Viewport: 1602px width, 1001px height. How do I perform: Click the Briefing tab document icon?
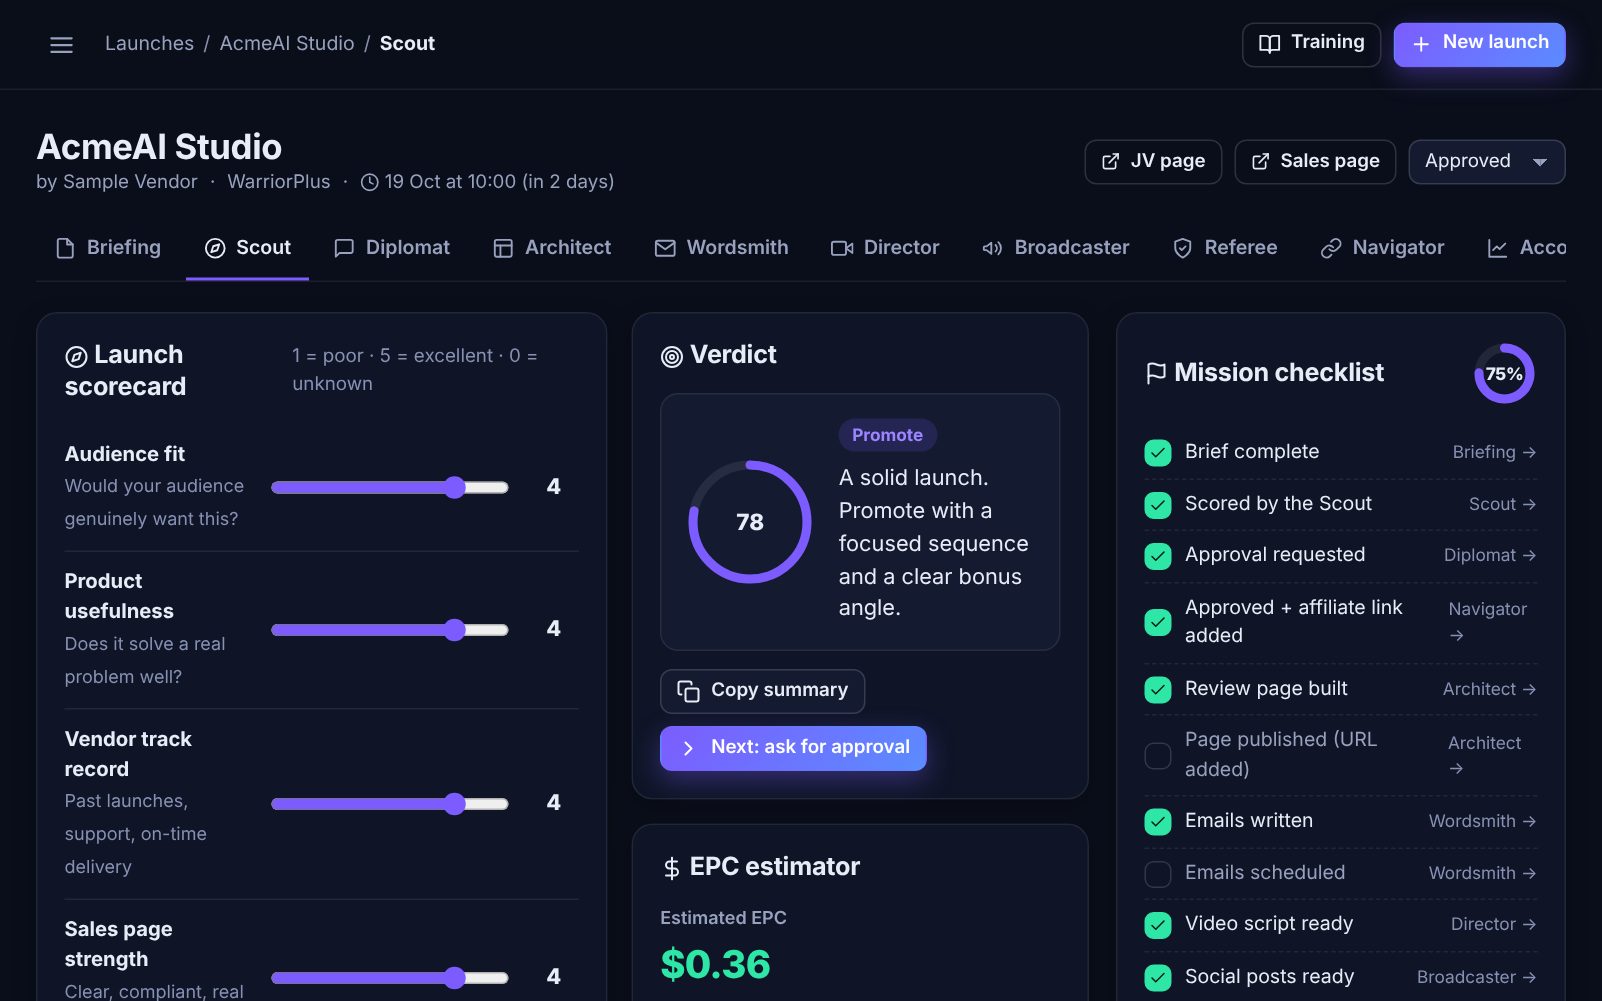65,248
